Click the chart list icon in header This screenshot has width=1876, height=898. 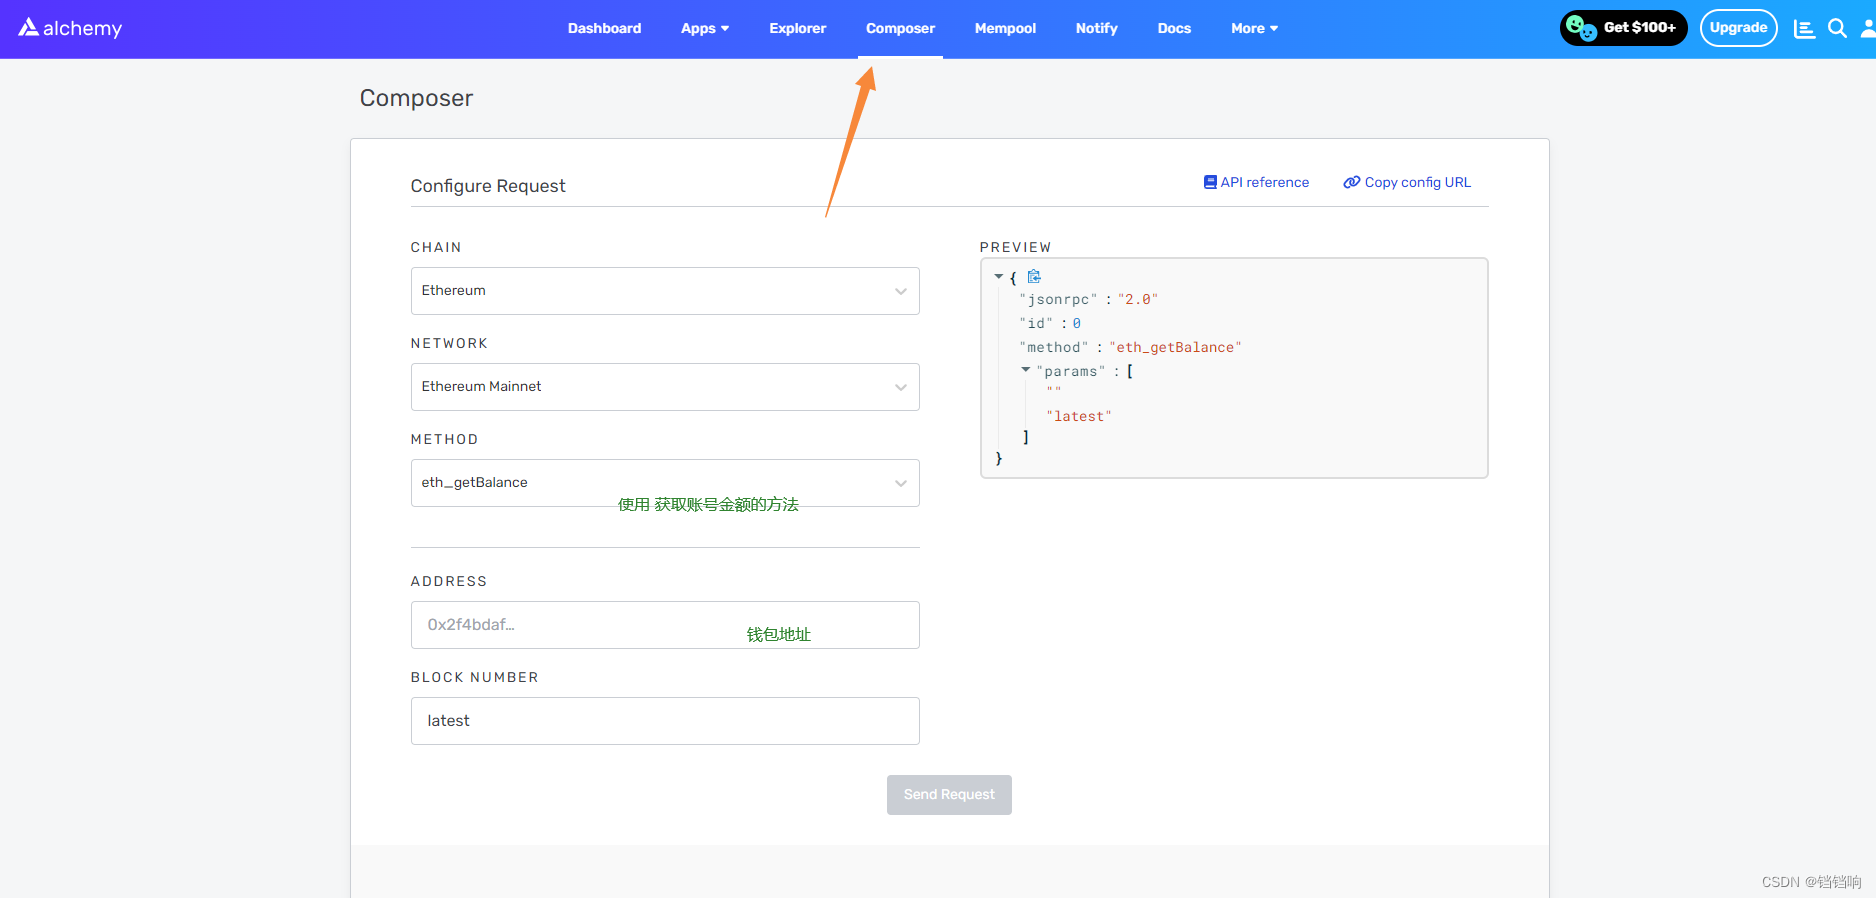coord(1804,29)
